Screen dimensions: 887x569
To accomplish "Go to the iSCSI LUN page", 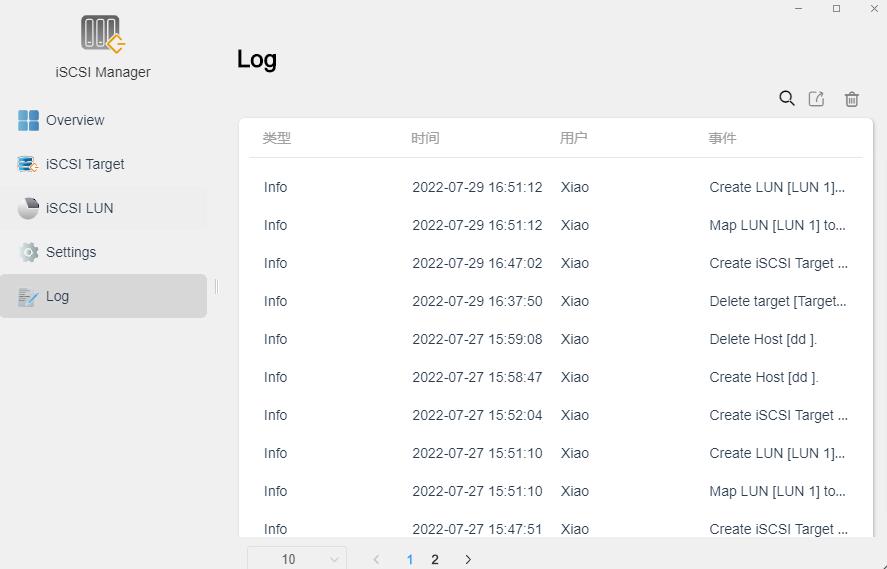I will (79, 208).
